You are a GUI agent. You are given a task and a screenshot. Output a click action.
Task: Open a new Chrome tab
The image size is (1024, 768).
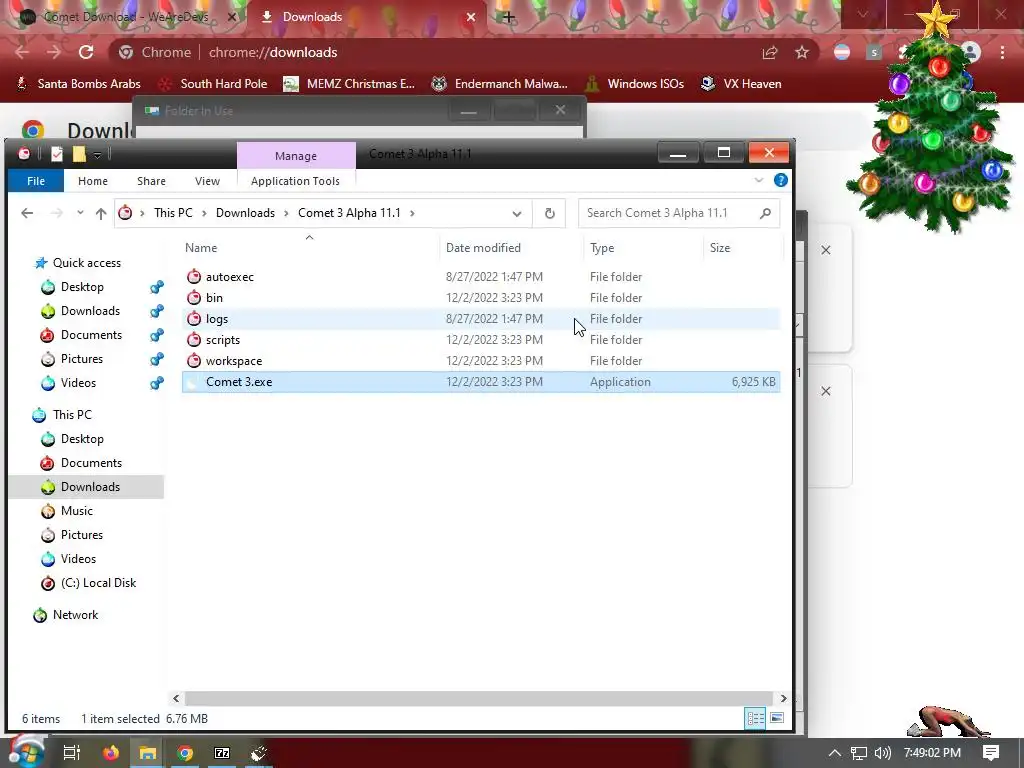click(509, 17)
